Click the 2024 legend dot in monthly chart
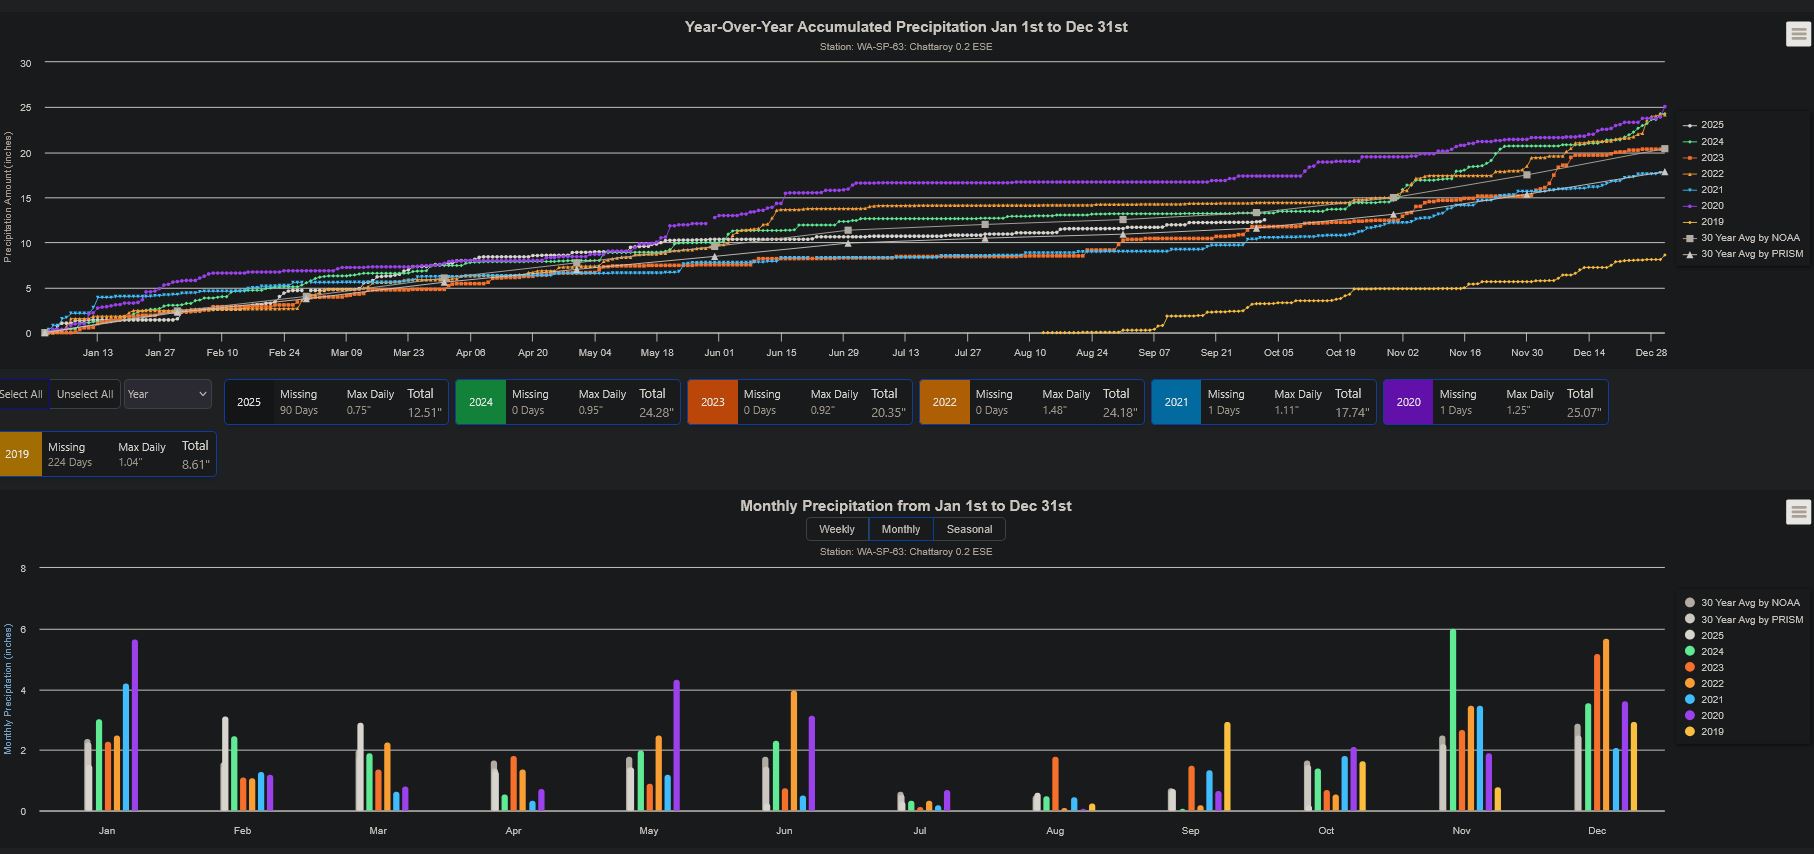Screen dimensions: 1814x854 tap(1690, 652)
